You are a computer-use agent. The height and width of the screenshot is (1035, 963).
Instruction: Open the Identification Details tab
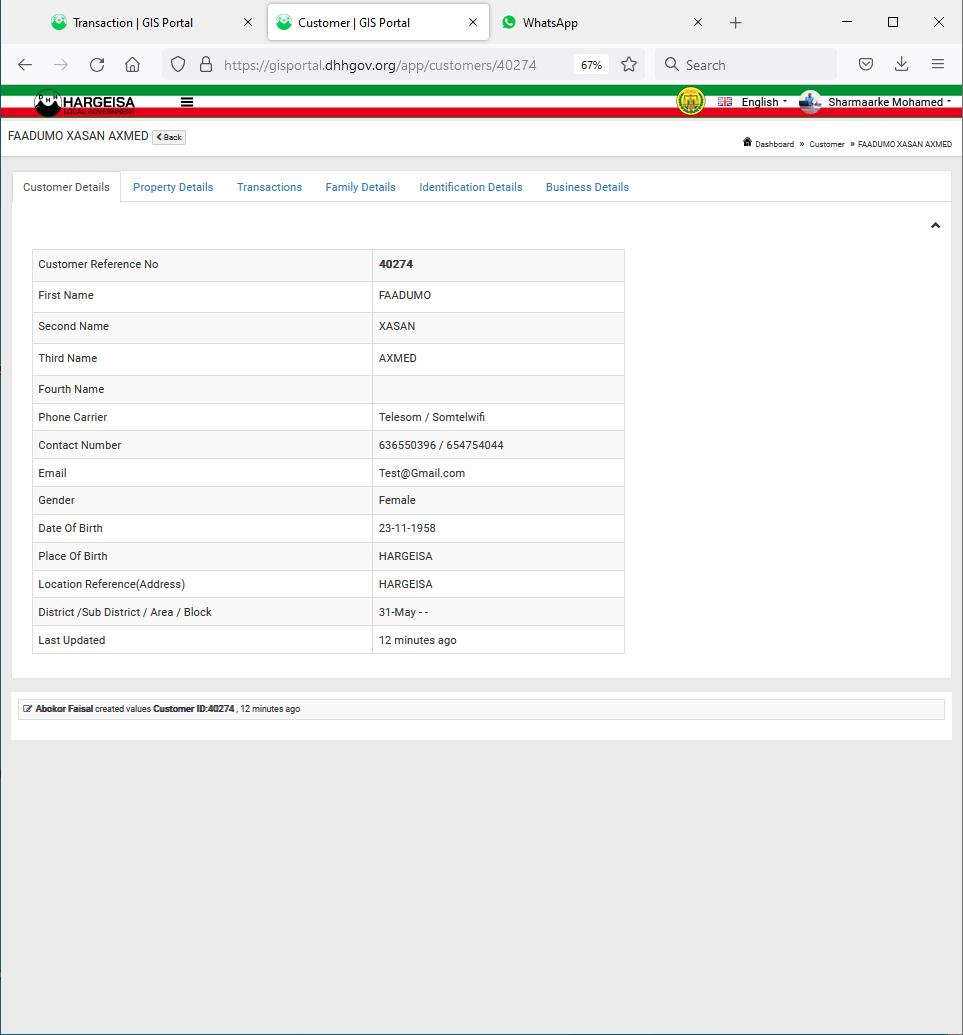coord(471,187)
